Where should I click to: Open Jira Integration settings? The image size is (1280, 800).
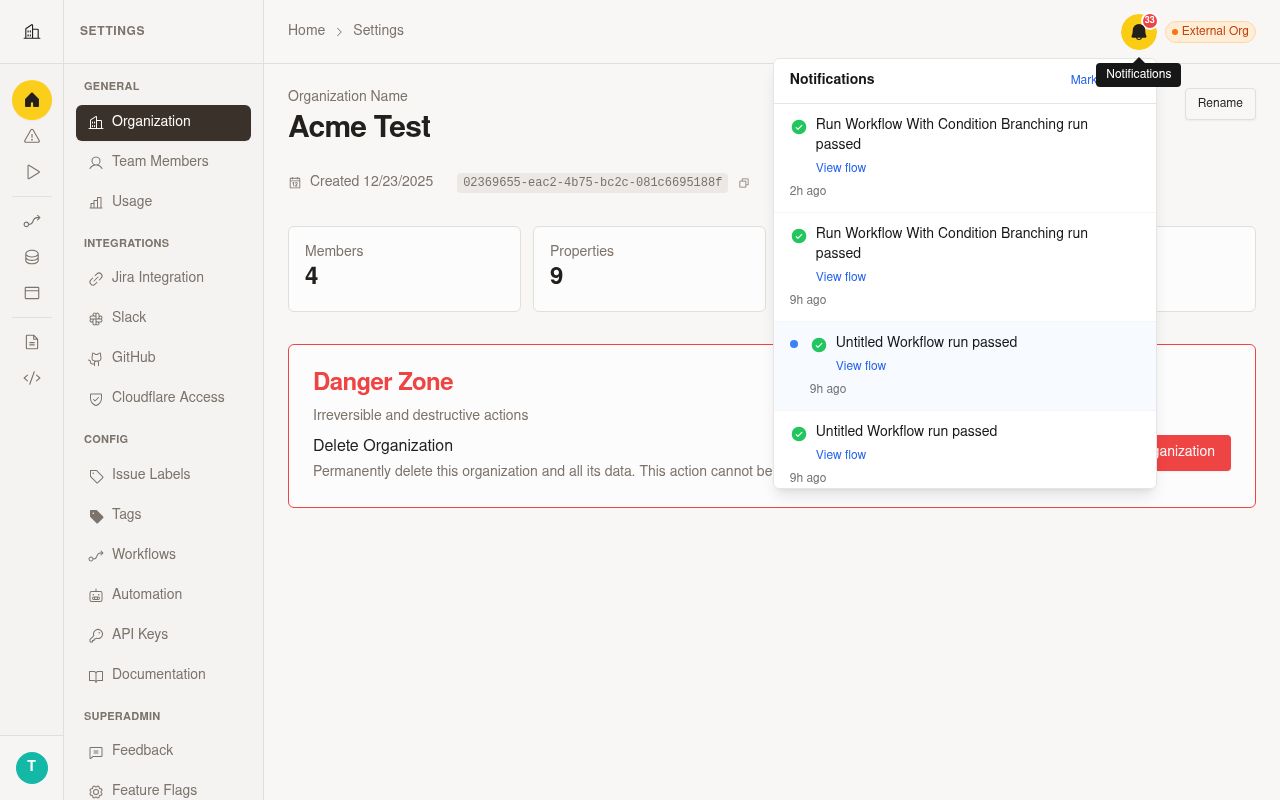click(163, 277)
